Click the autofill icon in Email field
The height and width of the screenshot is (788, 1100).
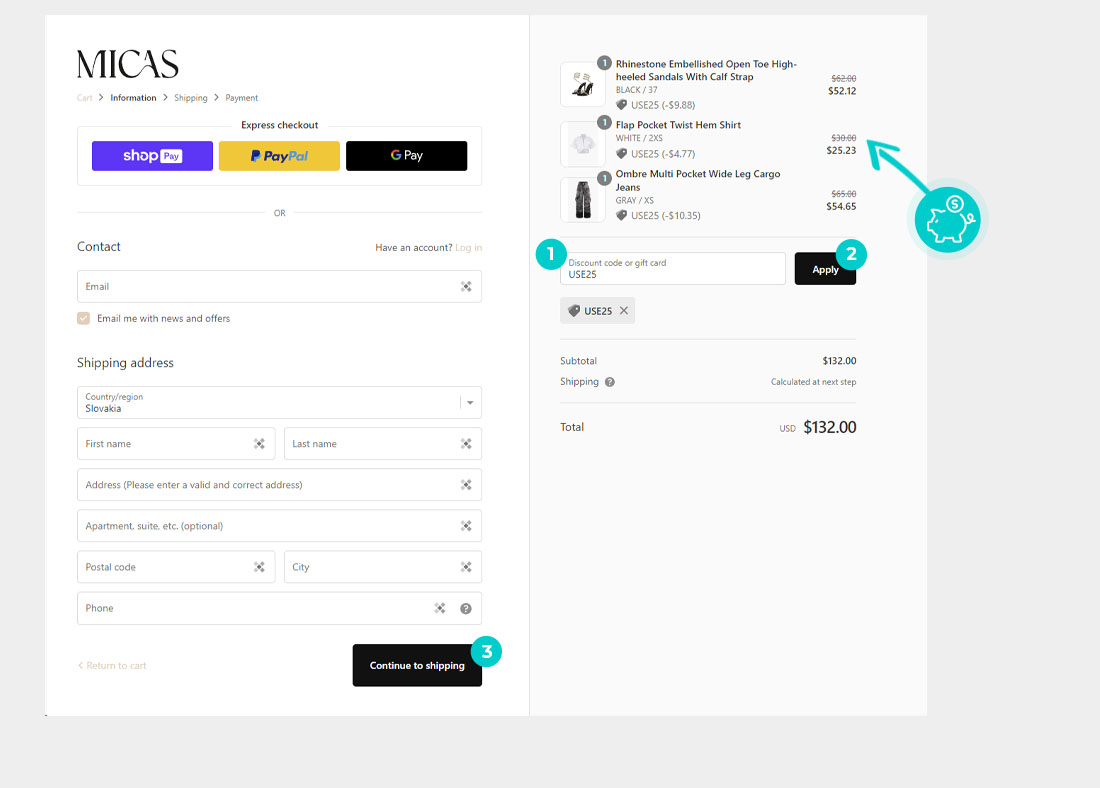[x=466, y=287]
